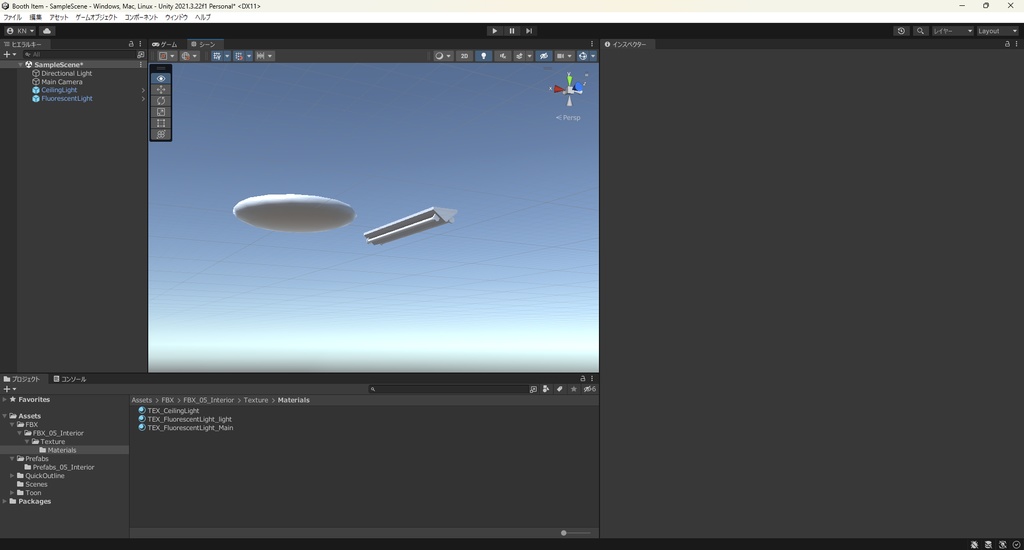
Task: Open the ファイル (File) menu
Action: coord(12,18)
